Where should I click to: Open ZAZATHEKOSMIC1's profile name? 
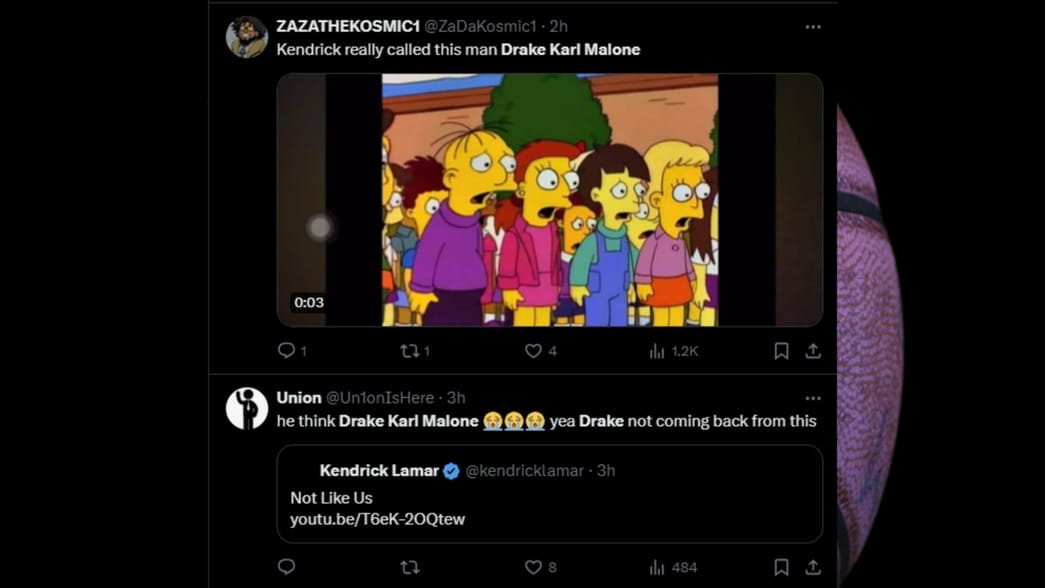[347, 26]
